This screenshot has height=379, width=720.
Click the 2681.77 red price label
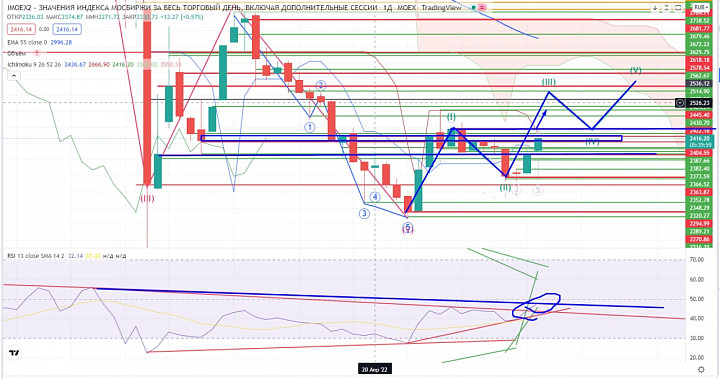[x=699, y=28]
